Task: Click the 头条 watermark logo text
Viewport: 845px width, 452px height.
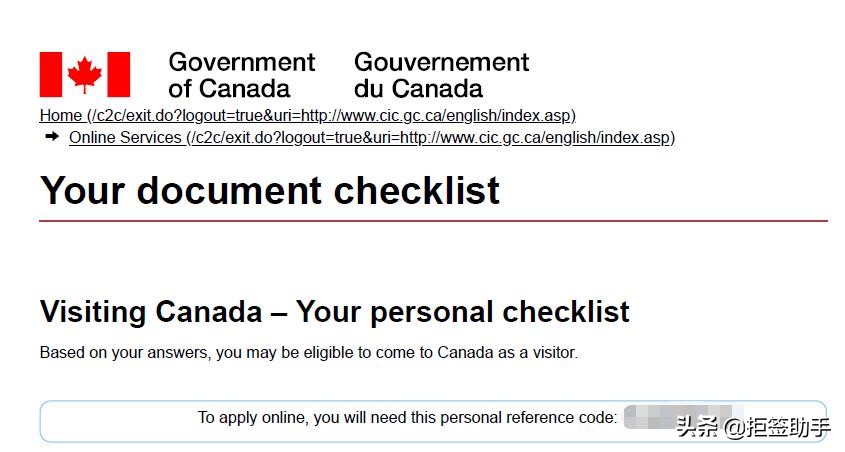Action: [x=698, y=428]
